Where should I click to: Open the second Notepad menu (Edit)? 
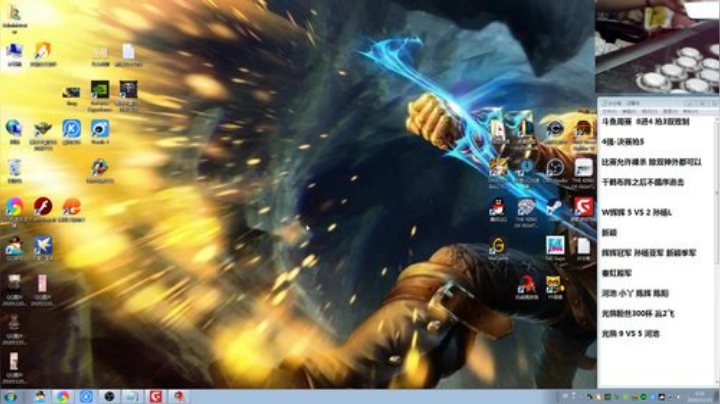pos(630,112)
